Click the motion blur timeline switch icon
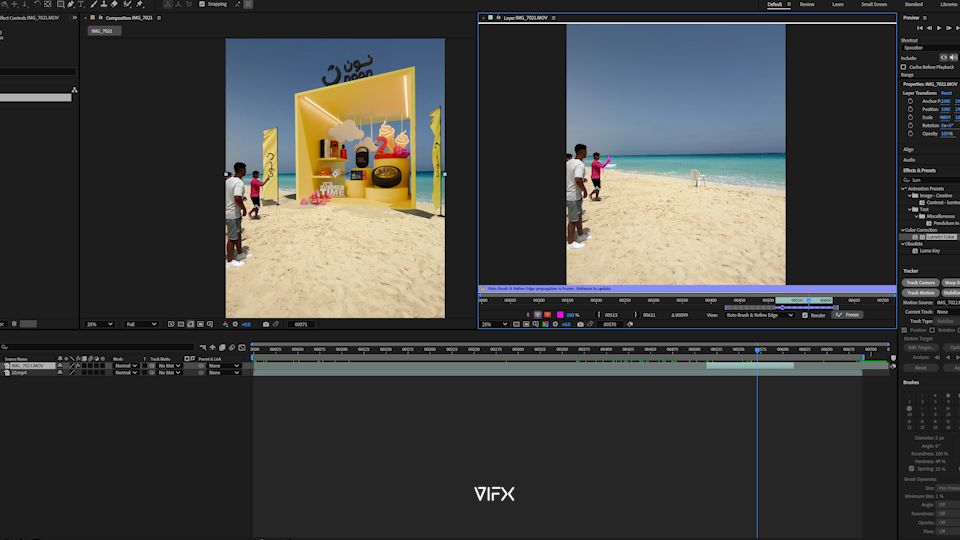960x540 pixels. [x=232, y=347]
